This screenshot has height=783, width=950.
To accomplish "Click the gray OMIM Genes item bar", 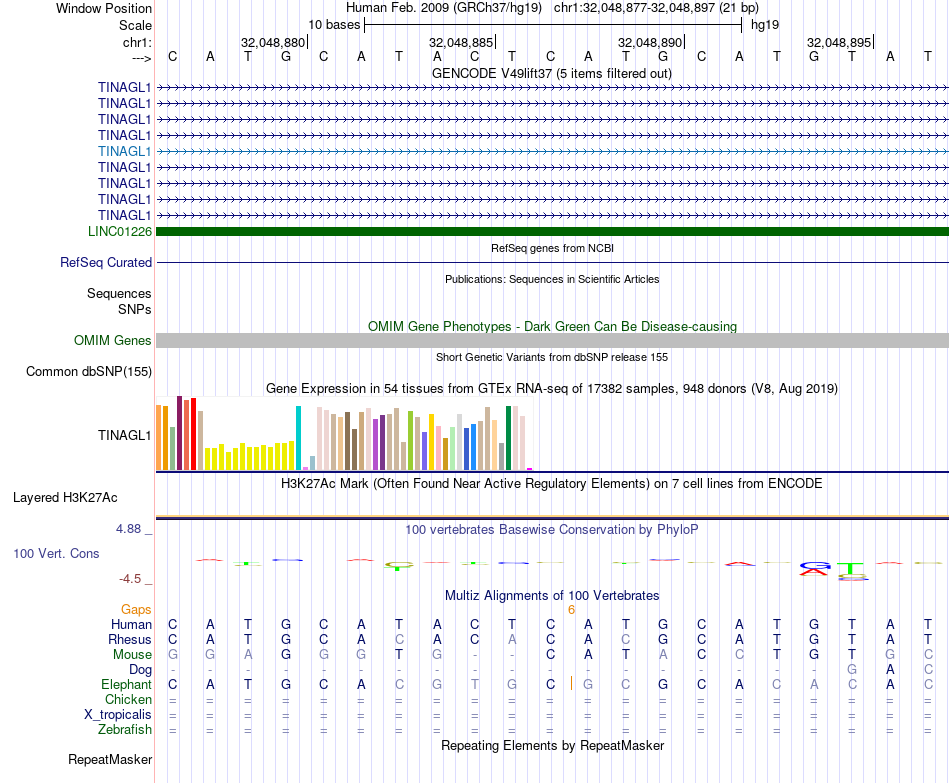I will 552,341.
